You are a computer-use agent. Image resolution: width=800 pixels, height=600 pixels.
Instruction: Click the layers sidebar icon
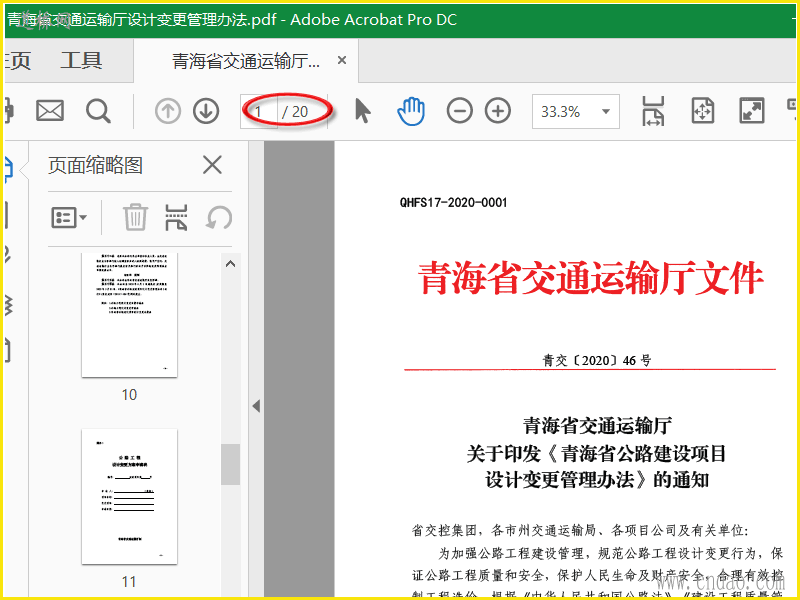8,306
